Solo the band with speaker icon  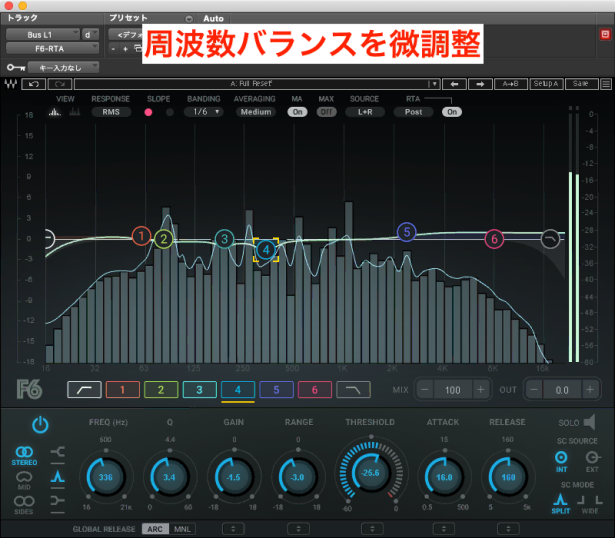[x=590, y=422]
